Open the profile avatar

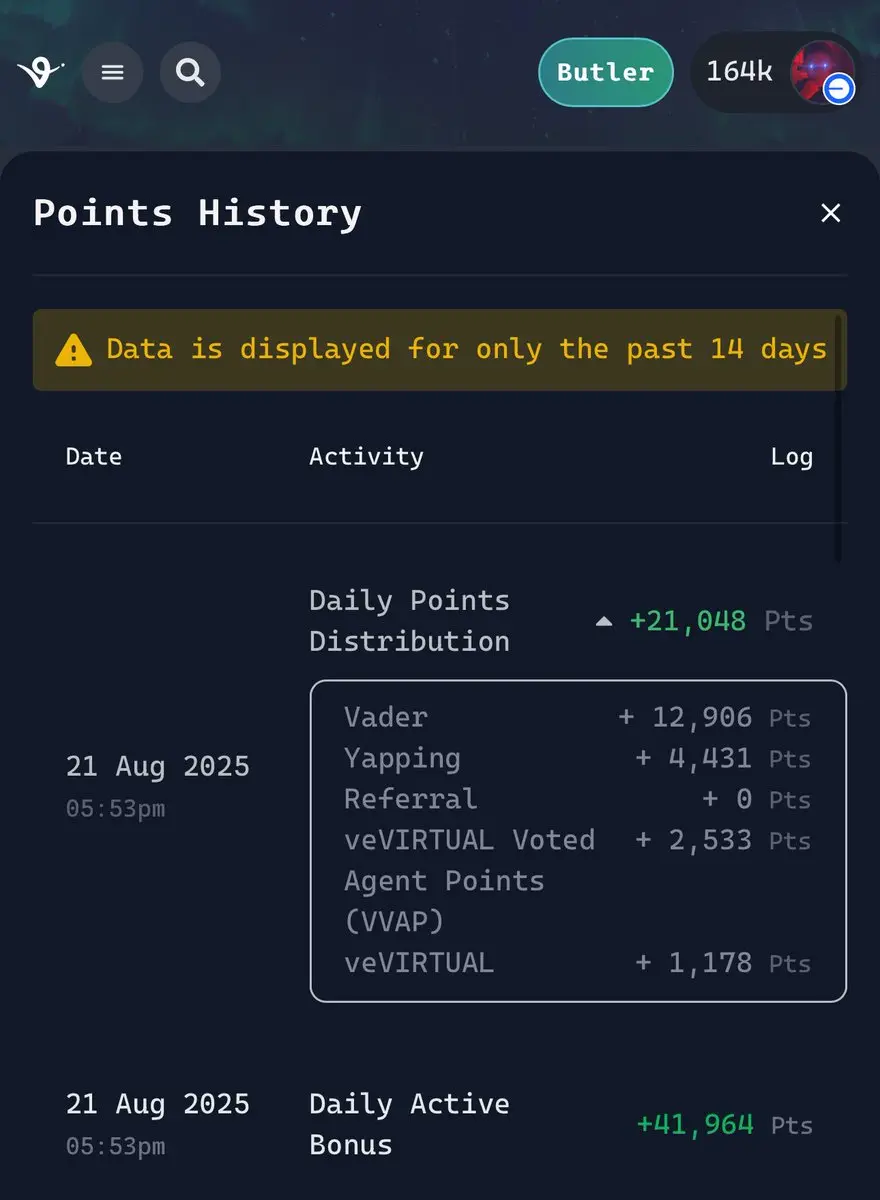(820, 72)
